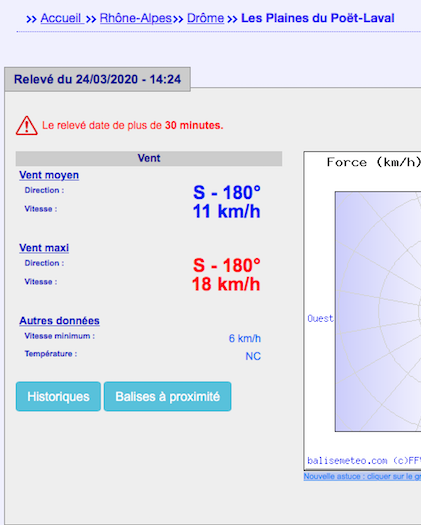Click the Historiques button
The height and width of the screenshot is (525, 421).
[58, 396]
